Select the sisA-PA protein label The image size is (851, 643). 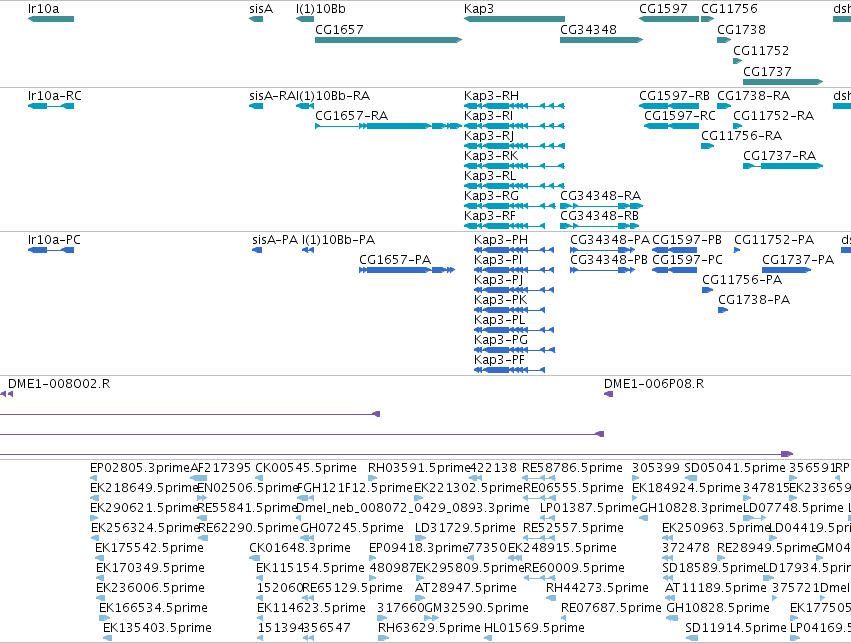[x=275, y=240]
